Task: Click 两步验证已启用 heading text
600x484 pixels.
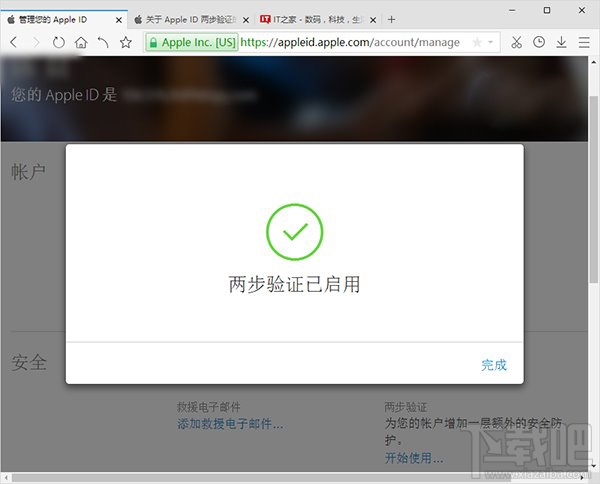Action: point(294,284)
